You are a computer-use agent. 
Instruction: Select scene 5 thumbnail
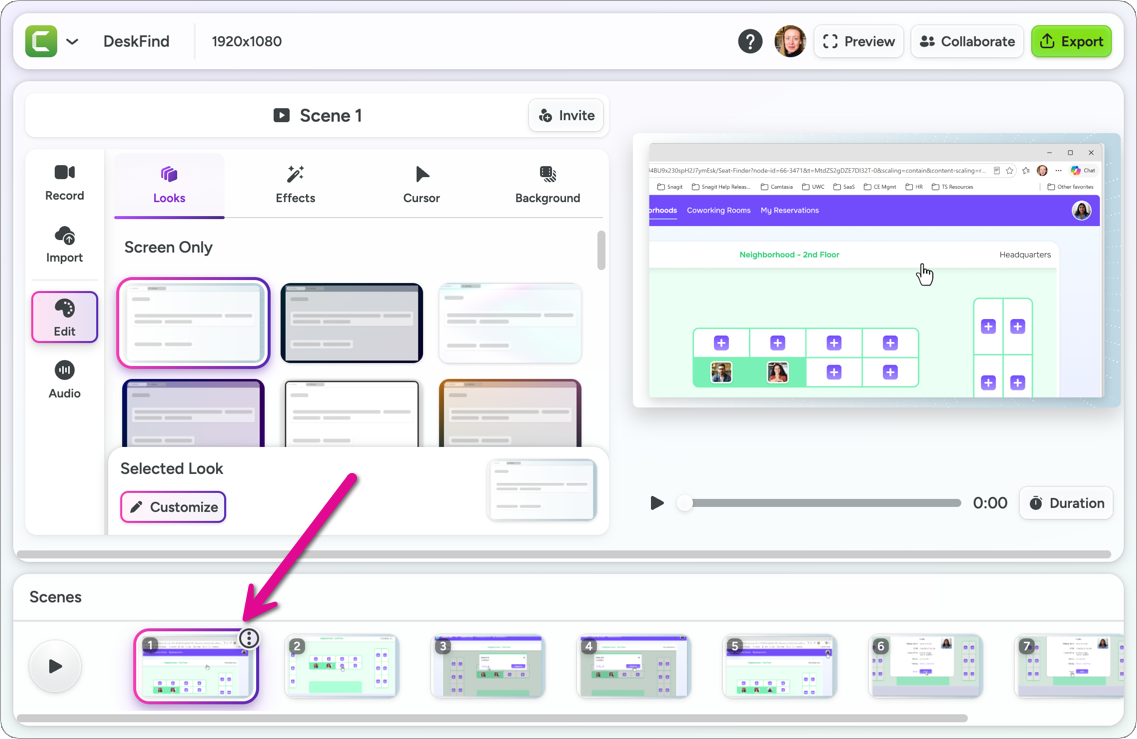click(x=780, y=666)
